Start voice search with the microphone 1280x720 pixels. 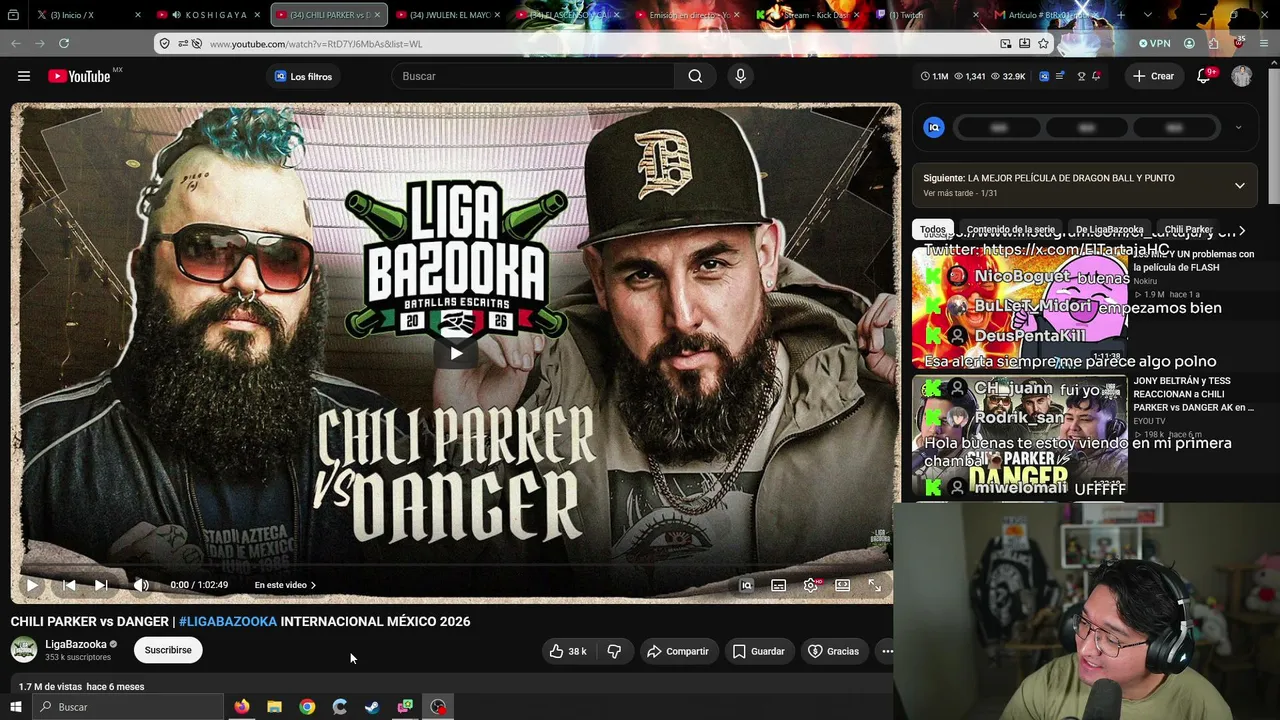(x=740, y=76)
